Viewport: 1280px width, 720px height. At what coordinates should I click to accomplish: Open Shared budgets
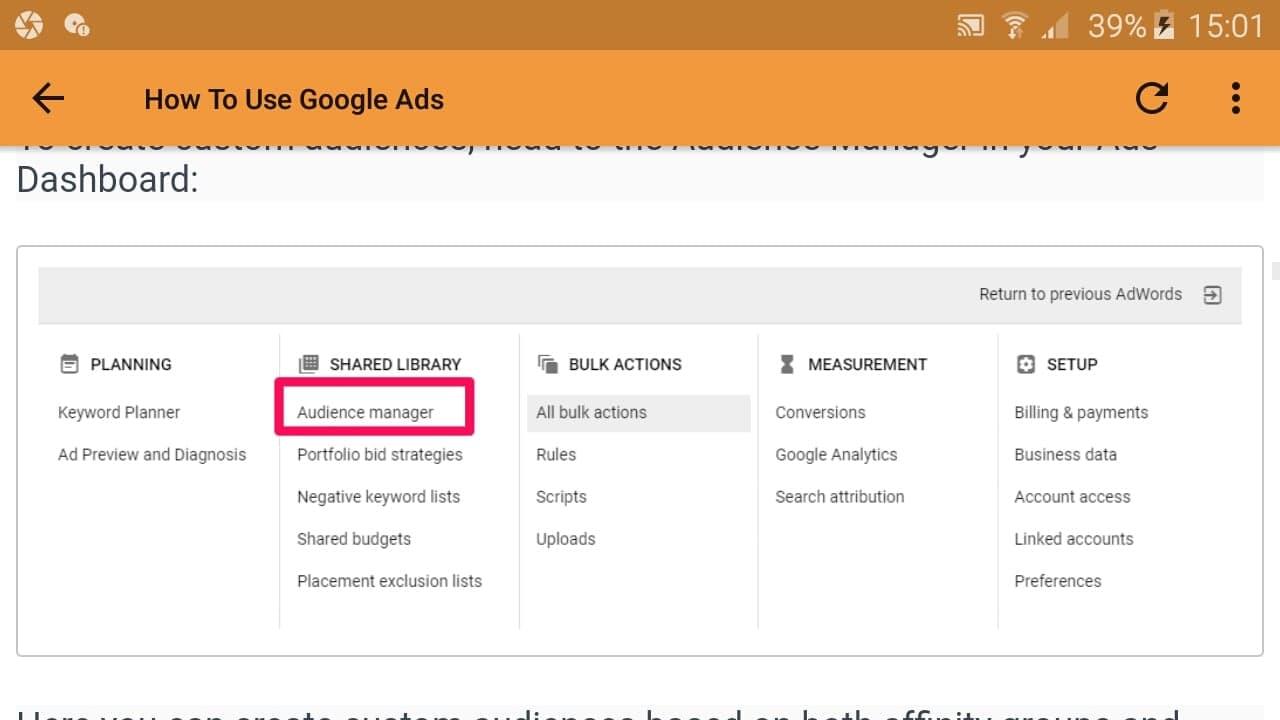tap(354, 538)
